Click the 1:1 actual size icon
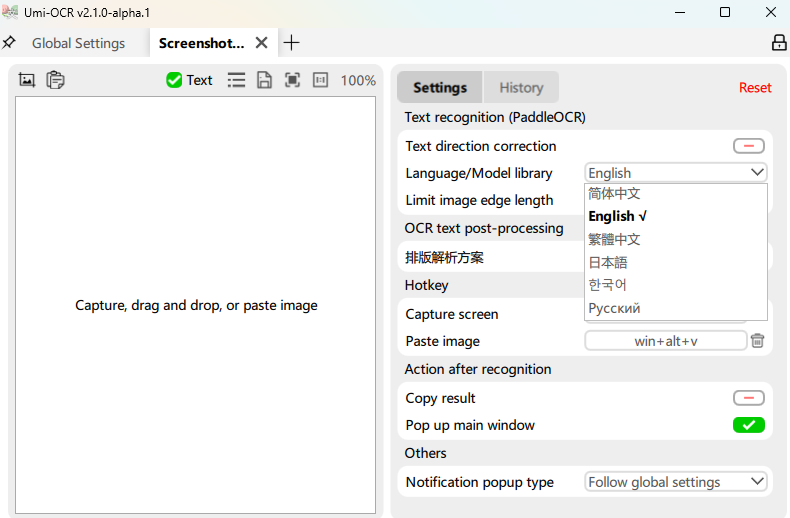790x518 pixels. (320, 80)
